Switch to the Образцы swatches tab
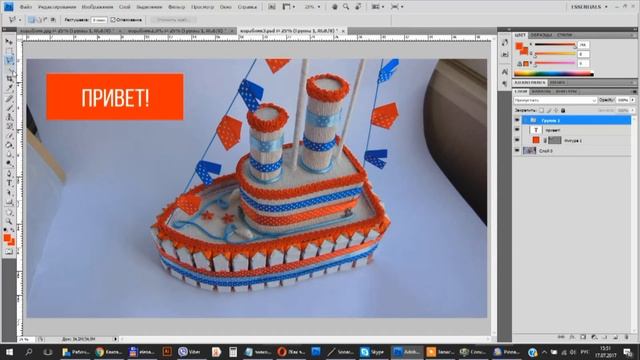Screen dimensions: 640x360 tap(541, 35)
